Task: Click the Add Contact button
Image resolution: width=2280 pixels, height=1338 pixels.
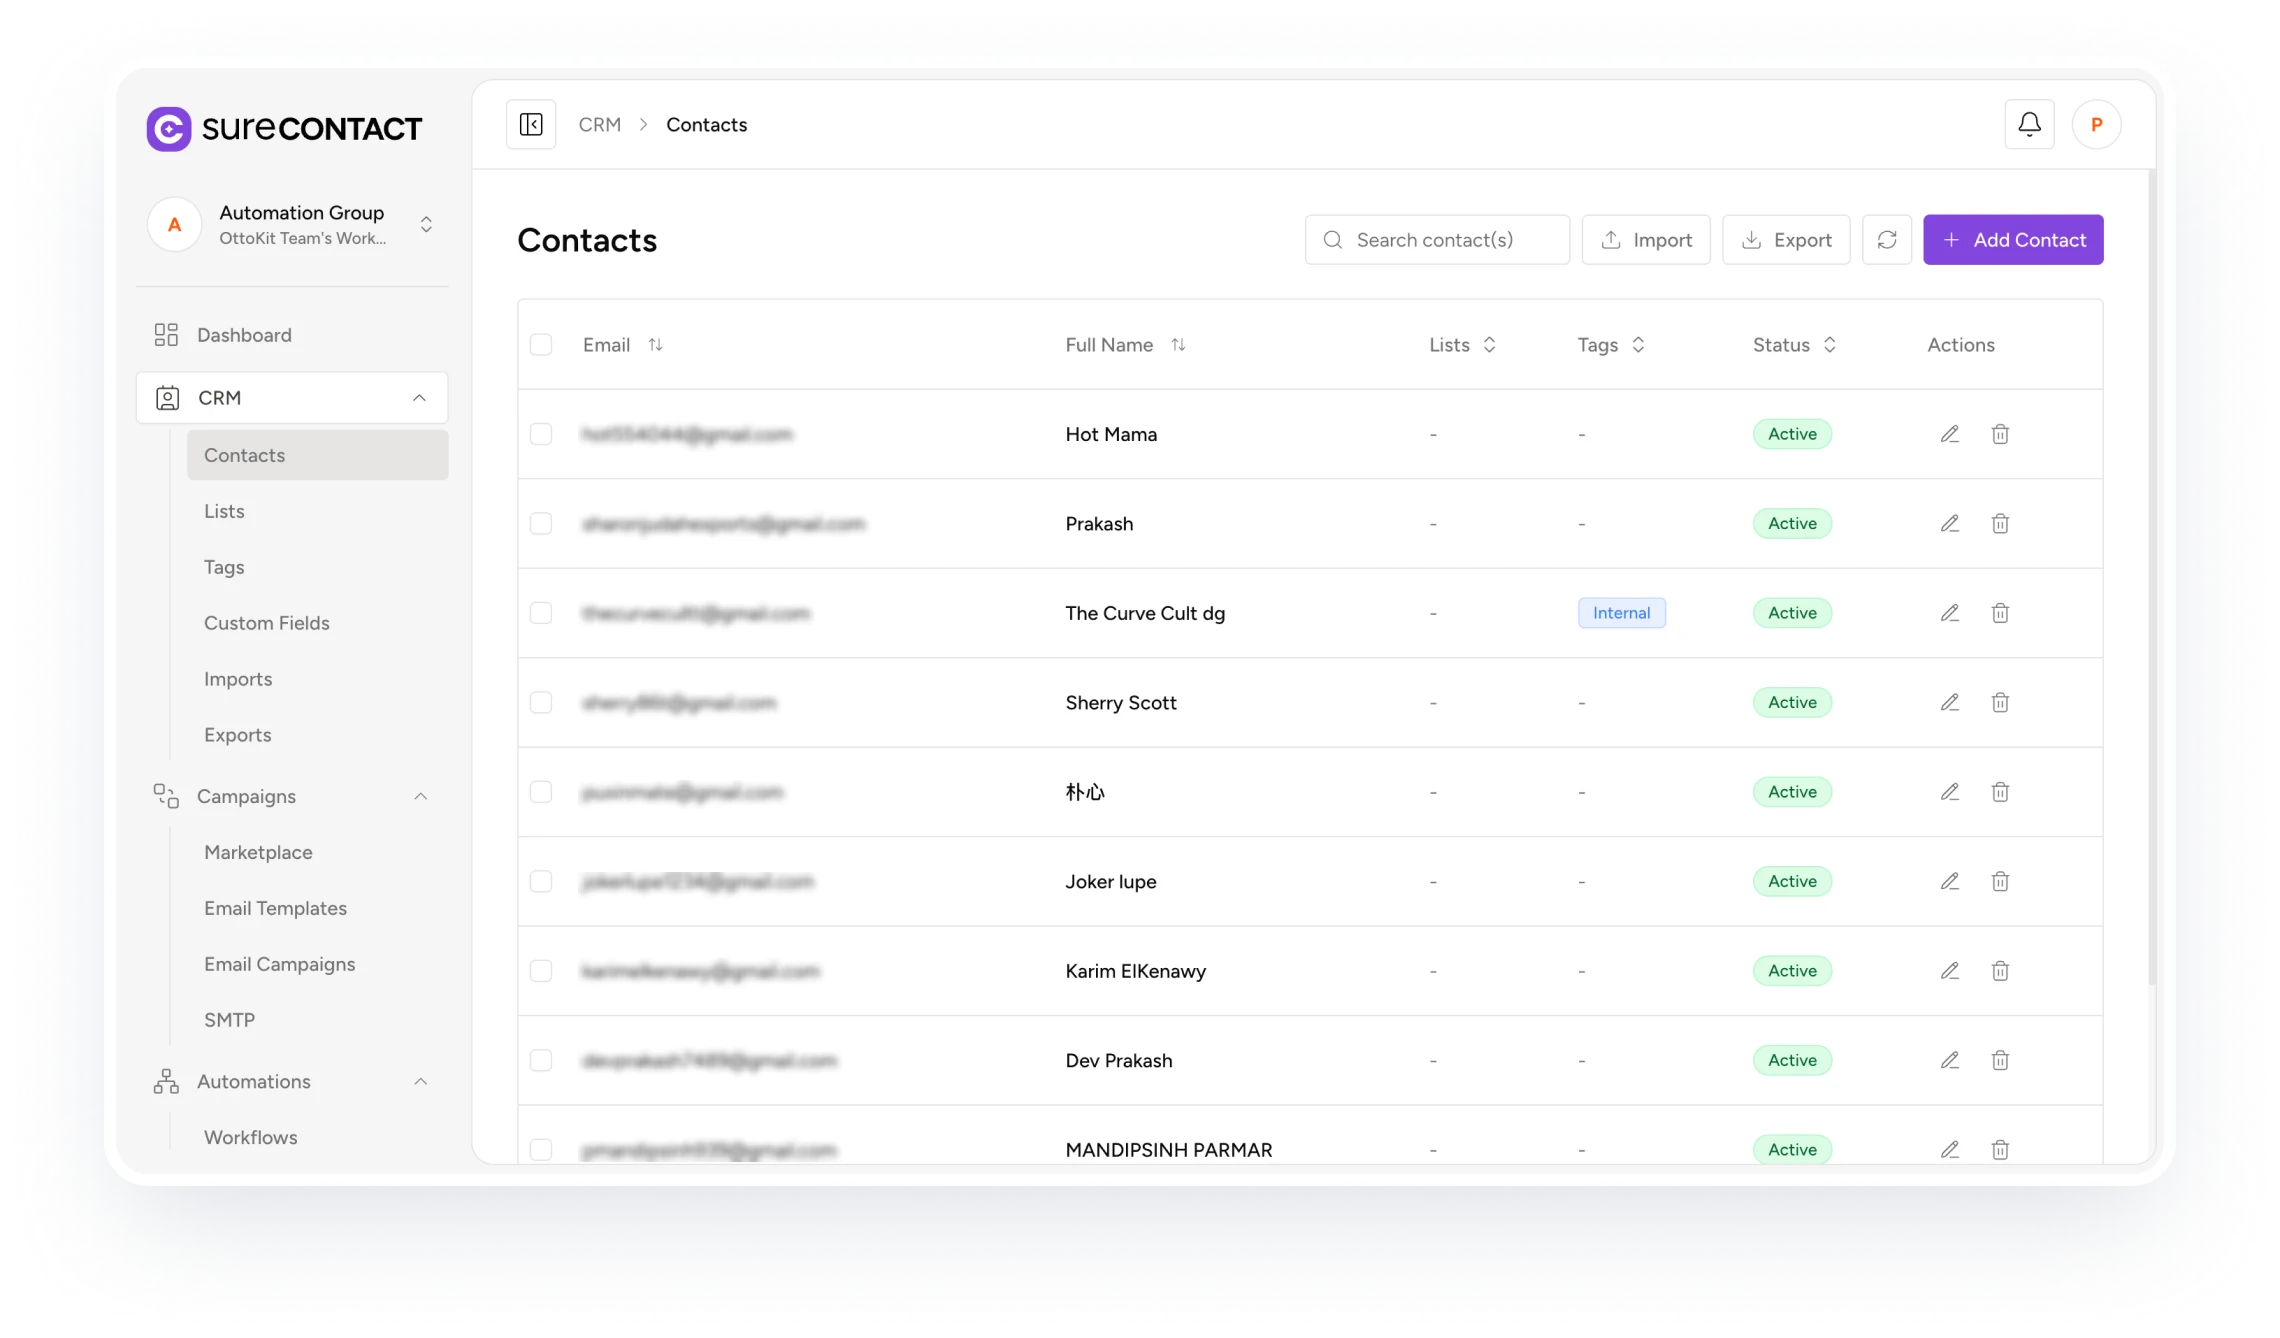Action: click(x=2012, y=239)
